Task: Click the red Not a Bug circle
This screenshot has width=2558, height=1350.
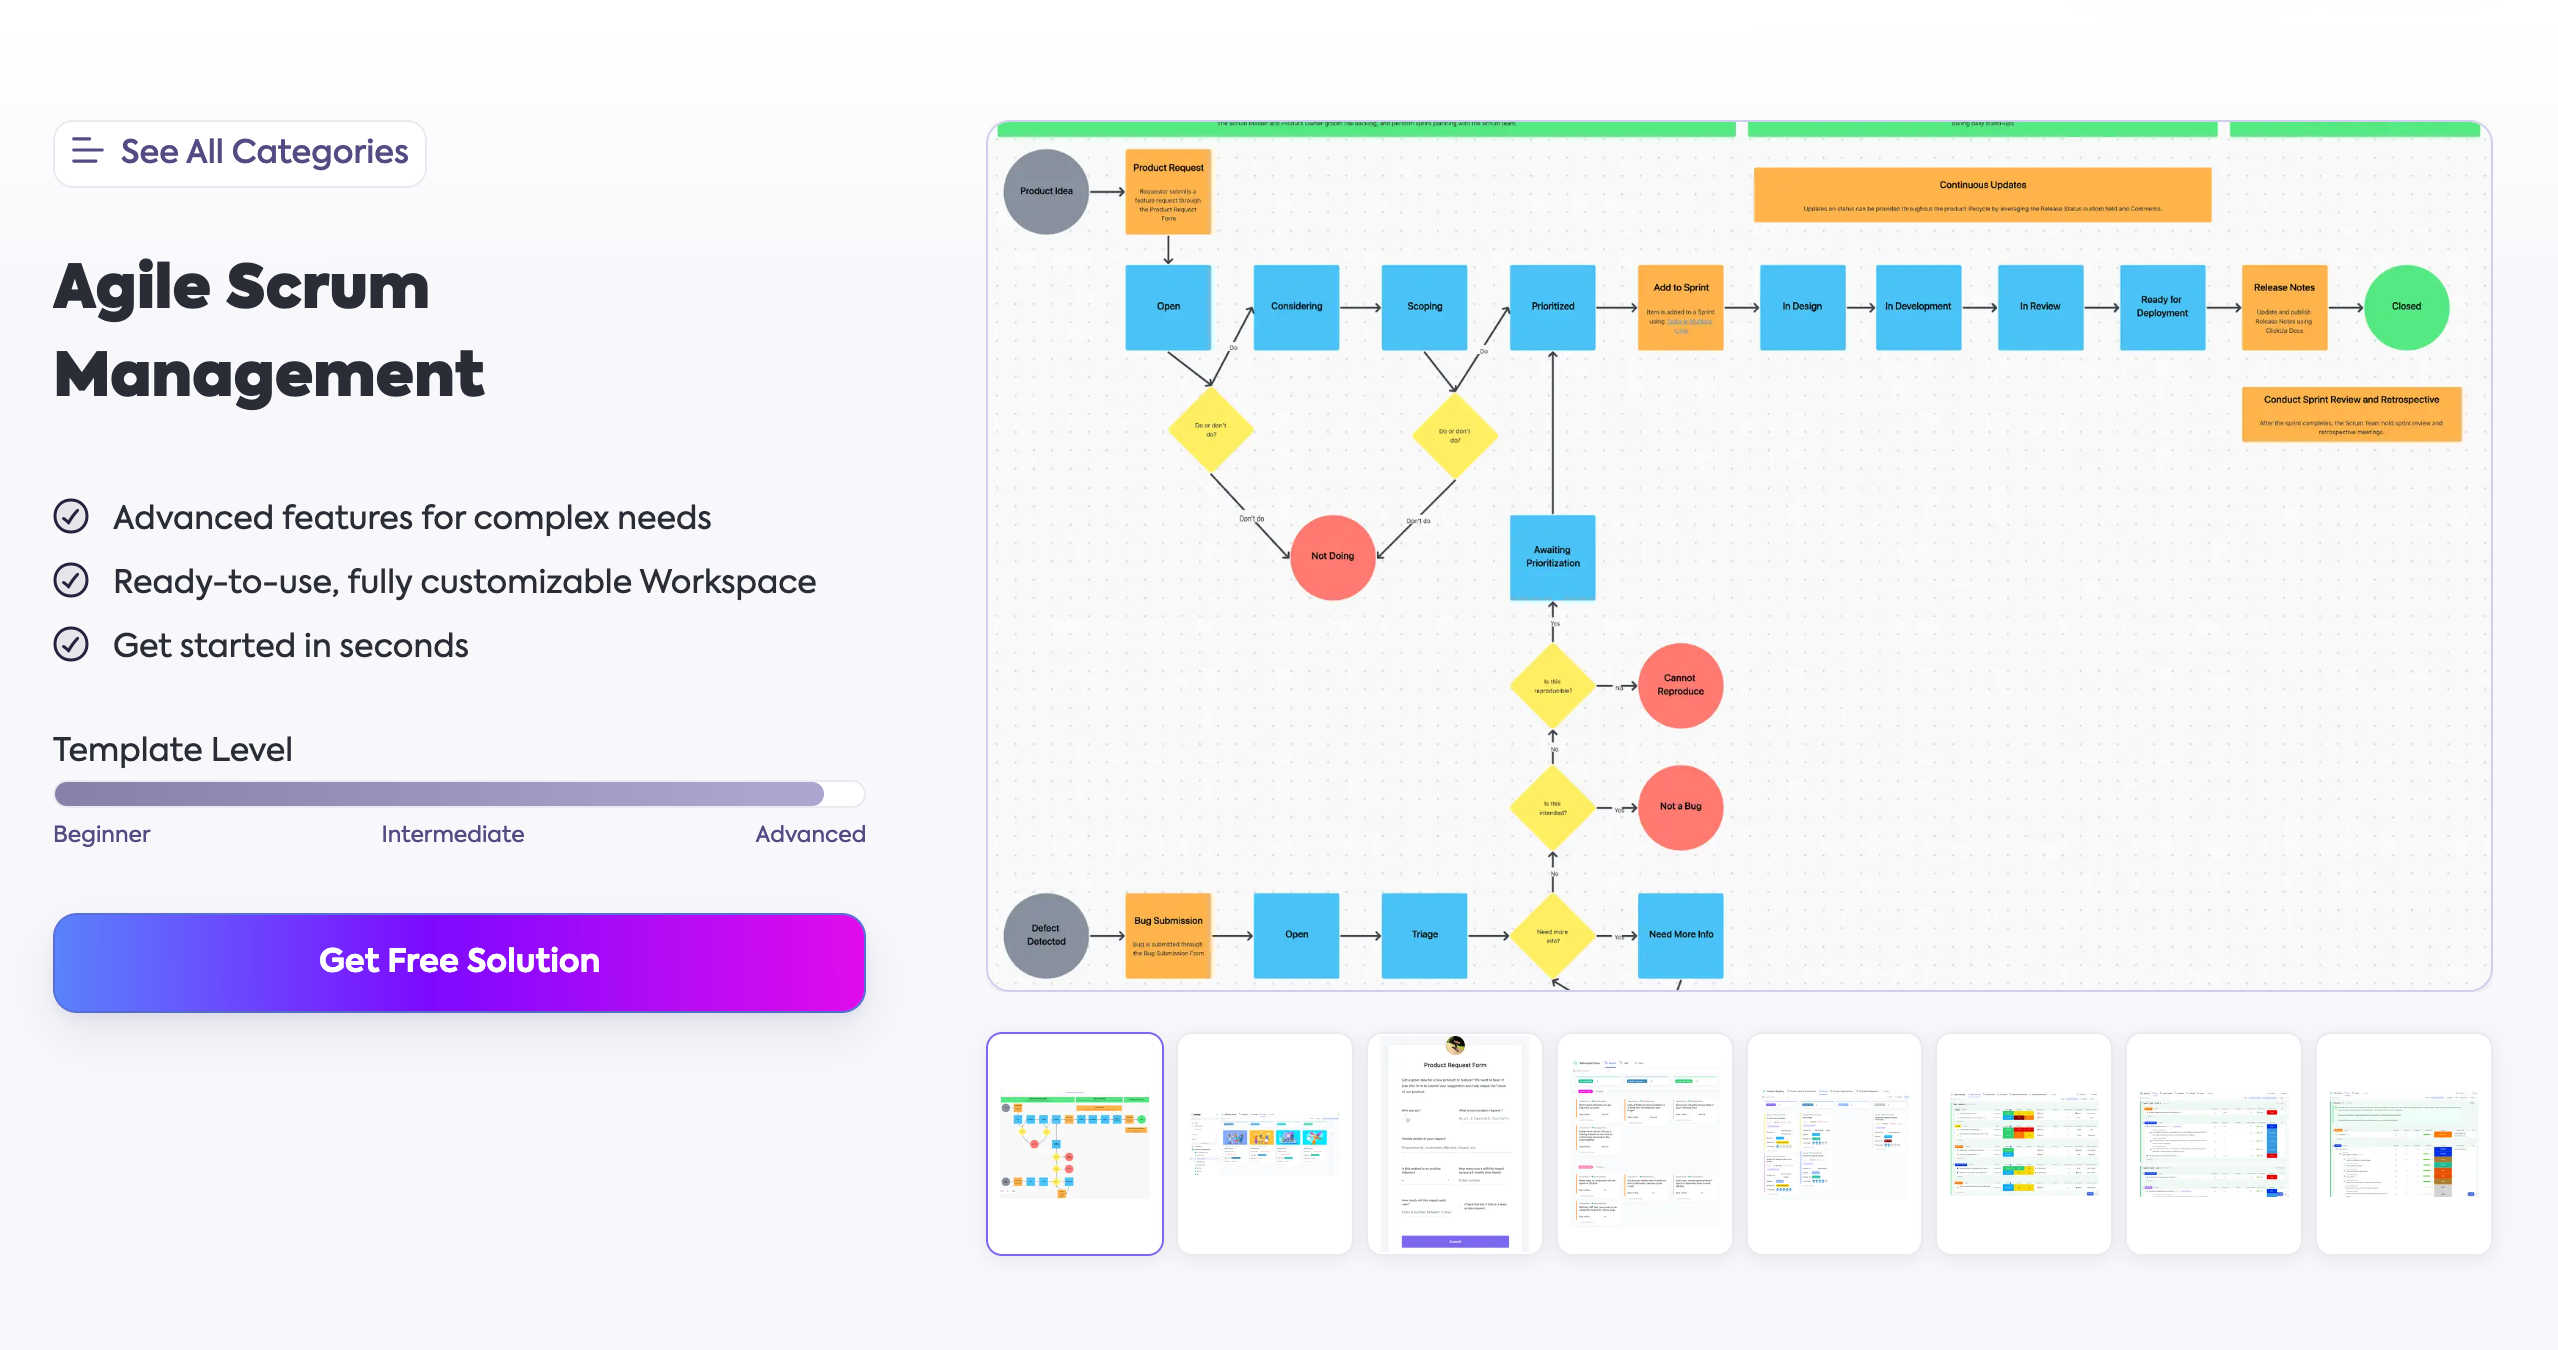Action: 1680,807
